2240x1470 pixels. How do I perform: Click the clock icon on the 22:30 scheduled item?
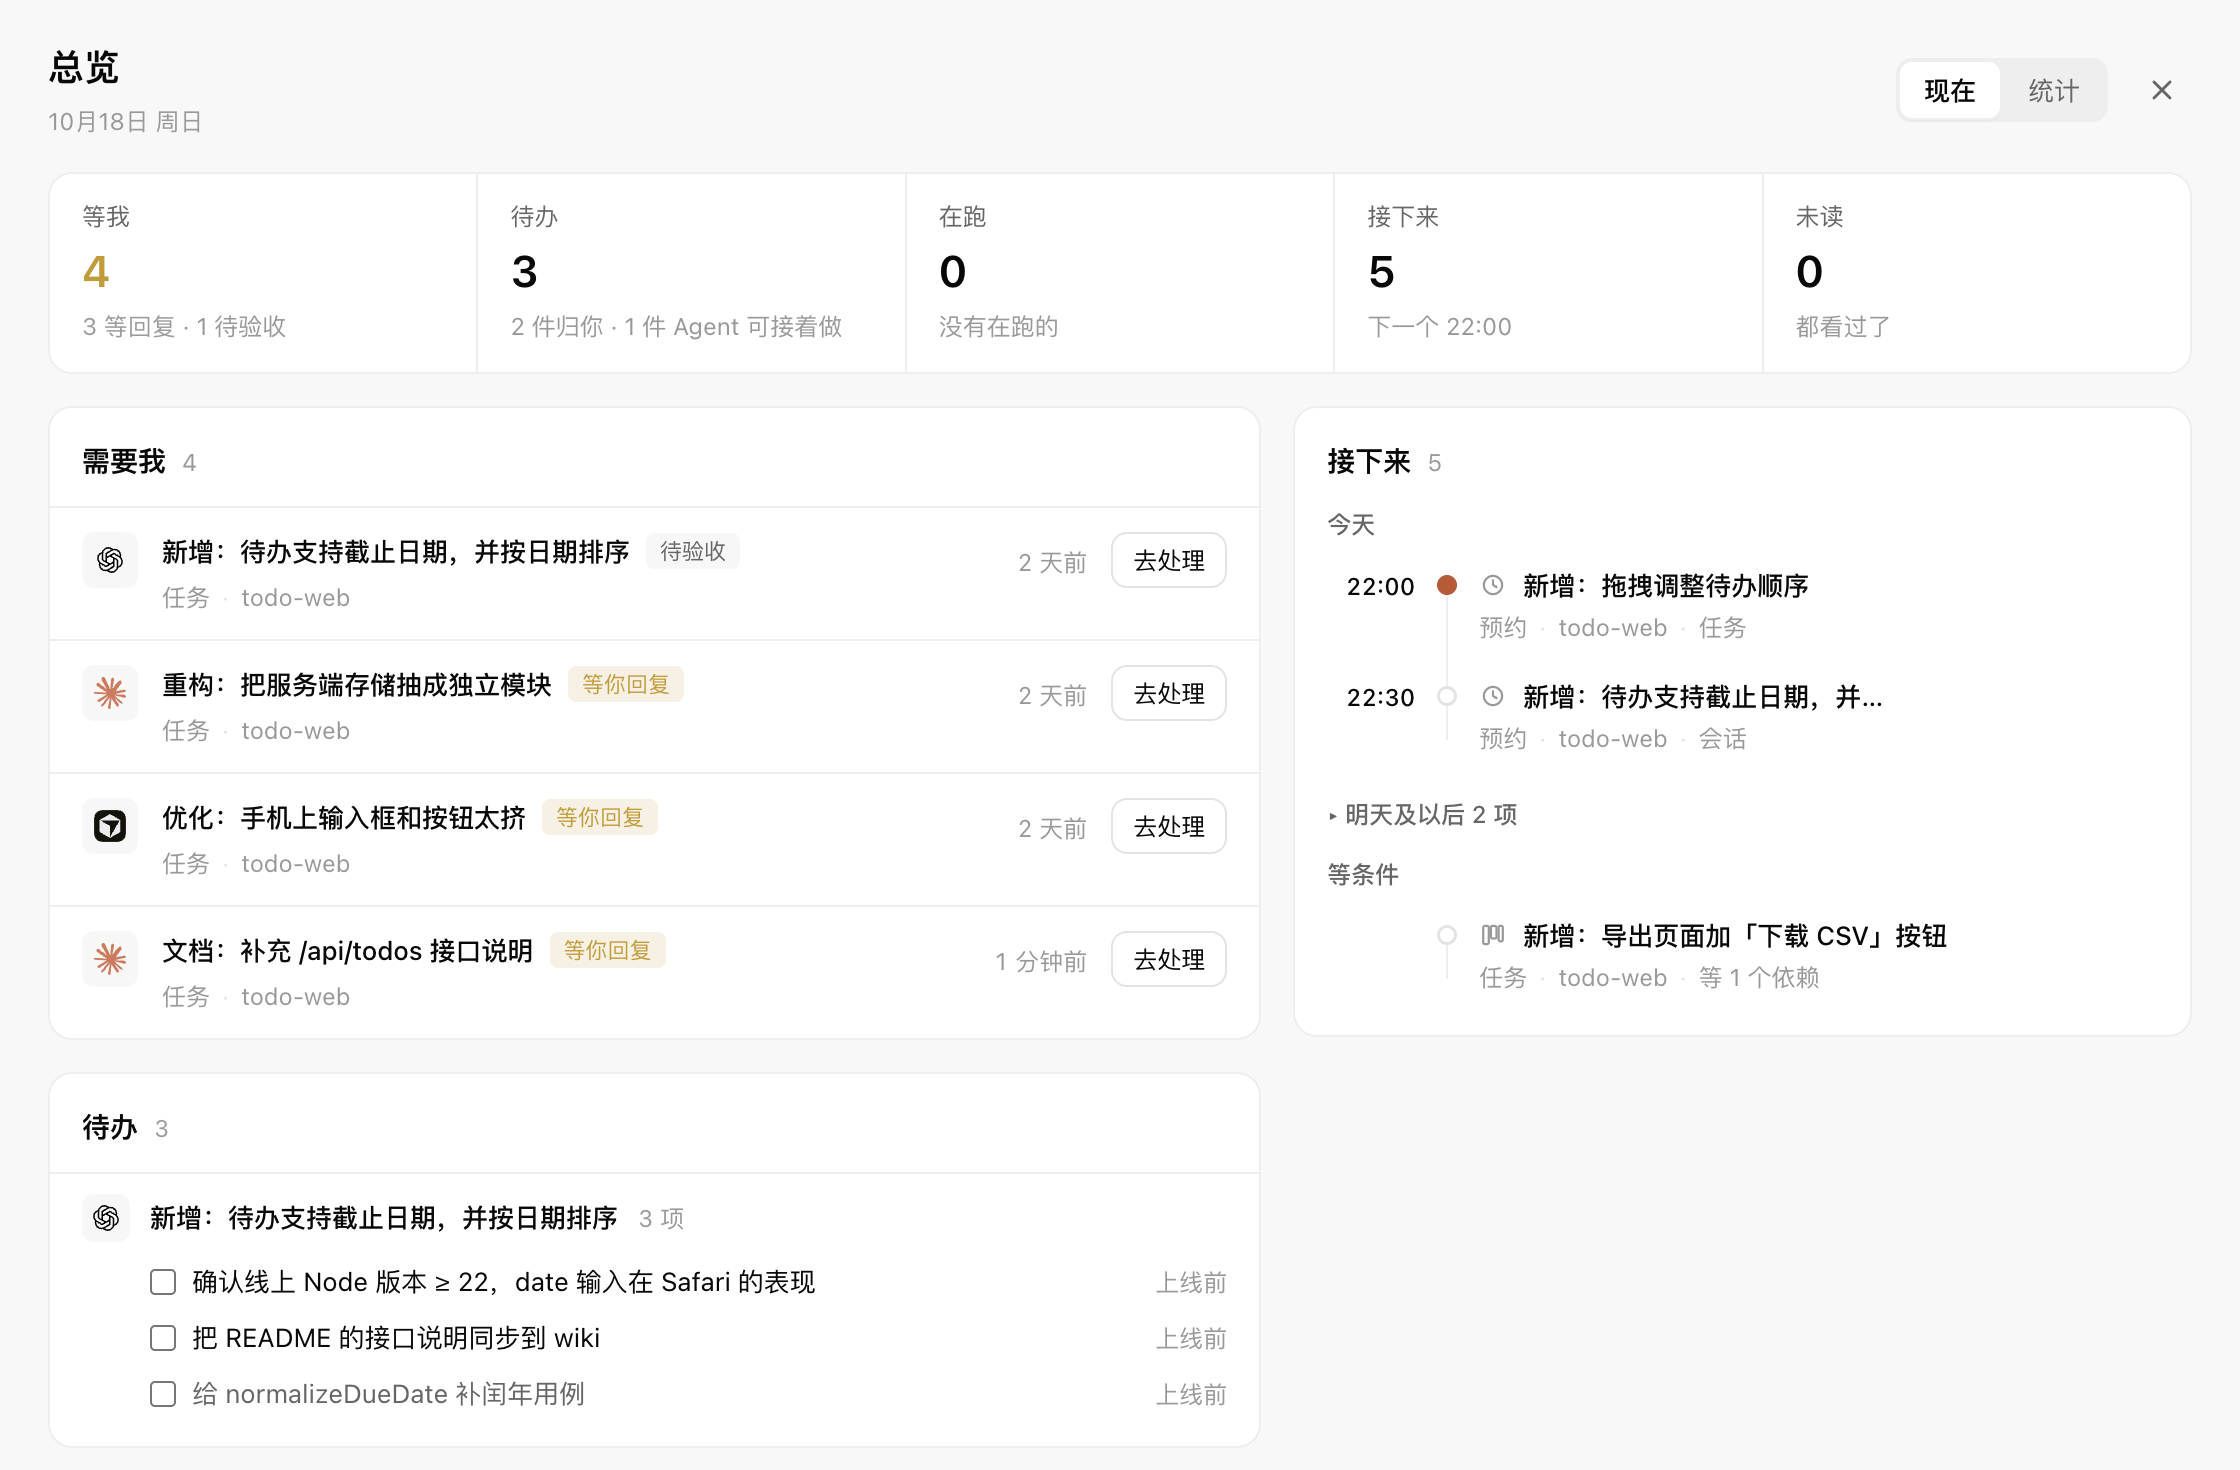(x=1493, y=696)
